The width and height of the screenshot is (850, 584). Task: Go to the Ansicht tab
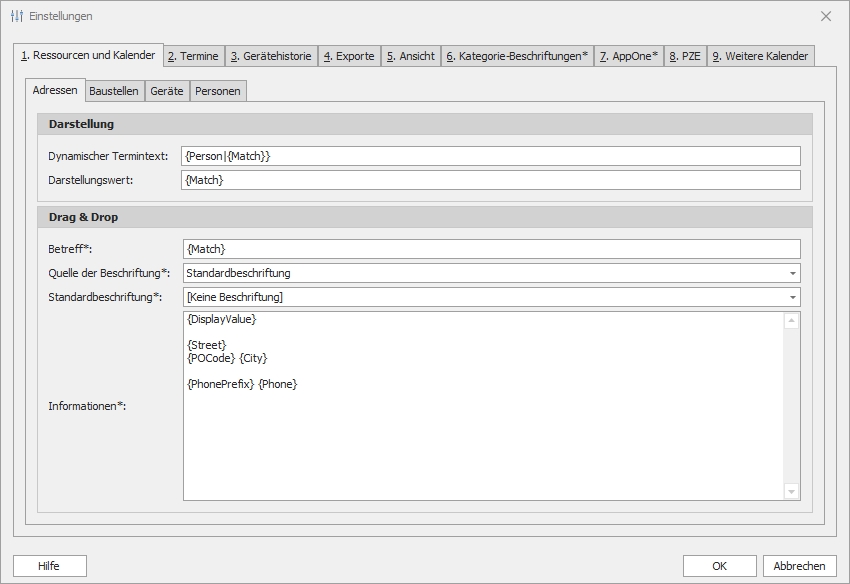pos(411,56)
